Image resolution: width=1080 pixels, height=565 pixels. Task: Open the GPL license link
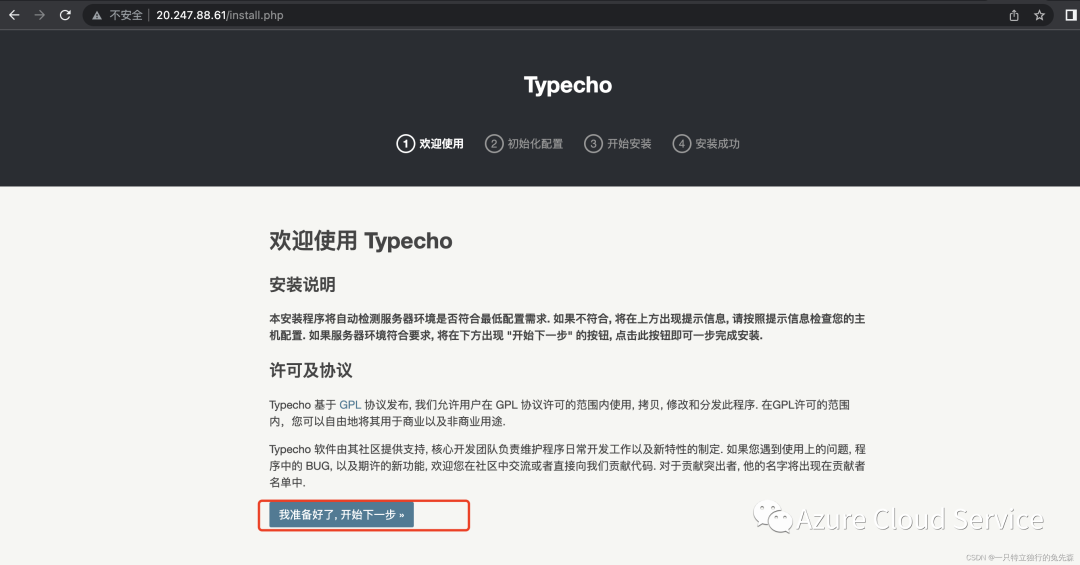(350, 404)
